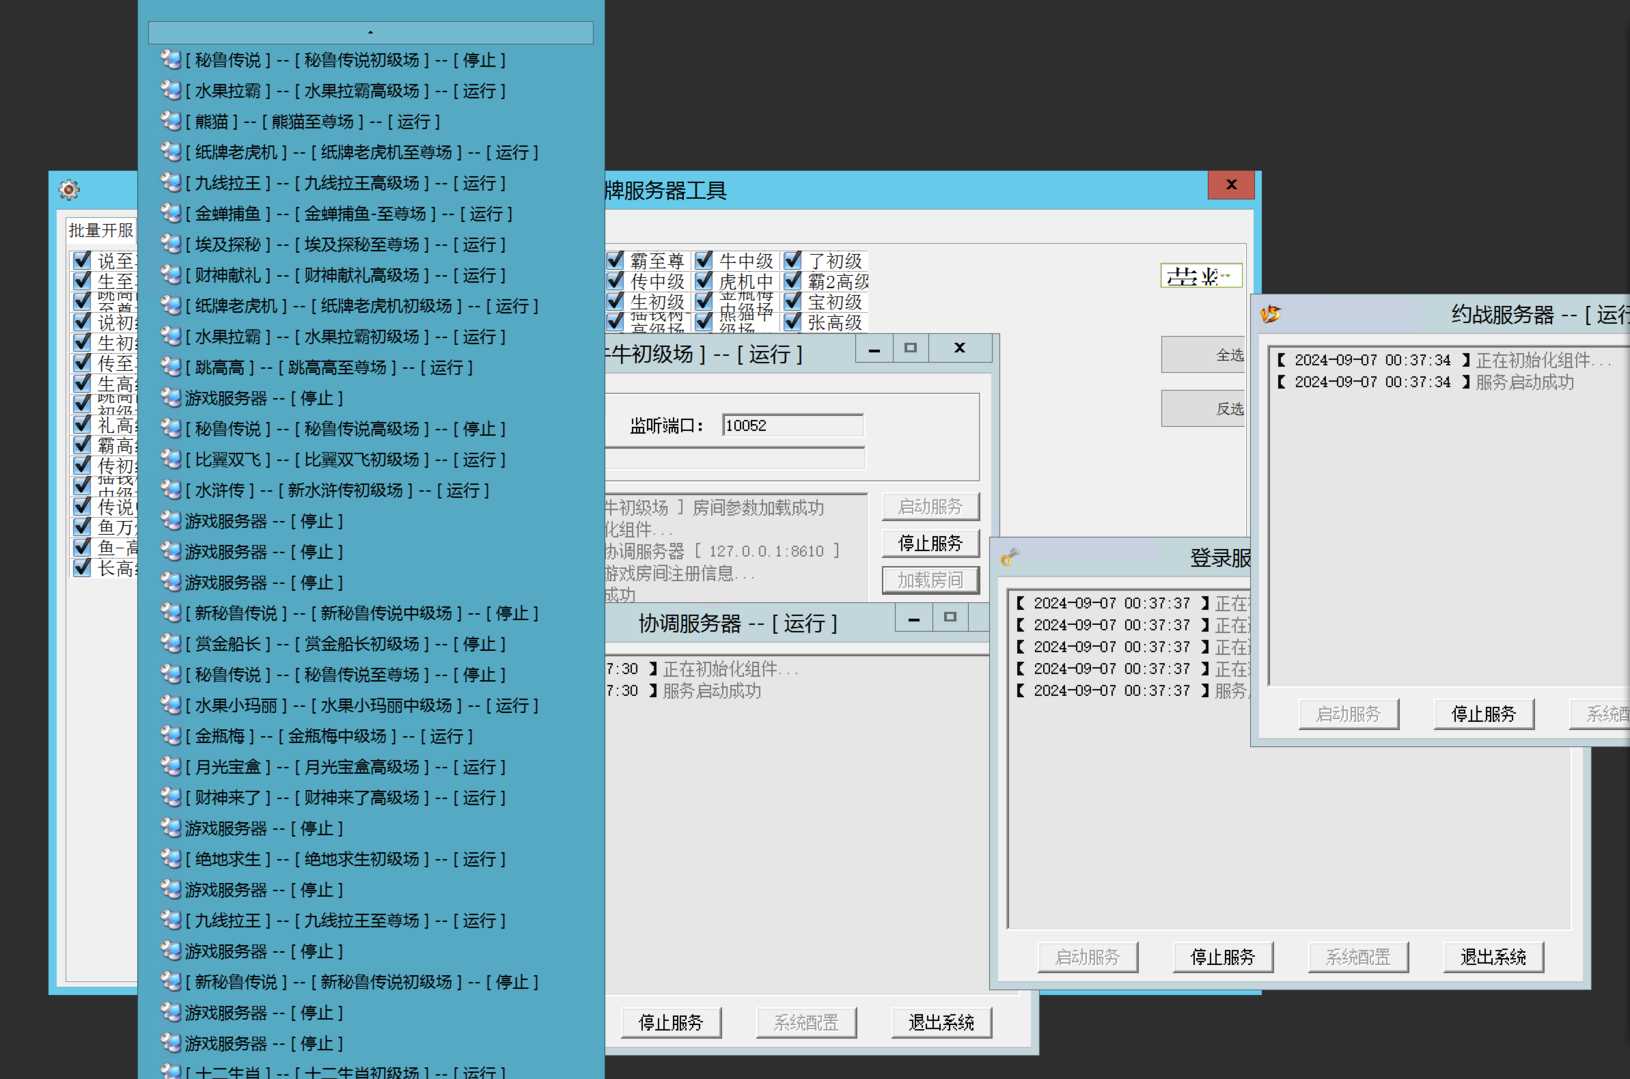The height and width of the screenshot is (1079, 1630).
Task: Click the 监听端口 field showing 10052
Action: pos(792,425)
